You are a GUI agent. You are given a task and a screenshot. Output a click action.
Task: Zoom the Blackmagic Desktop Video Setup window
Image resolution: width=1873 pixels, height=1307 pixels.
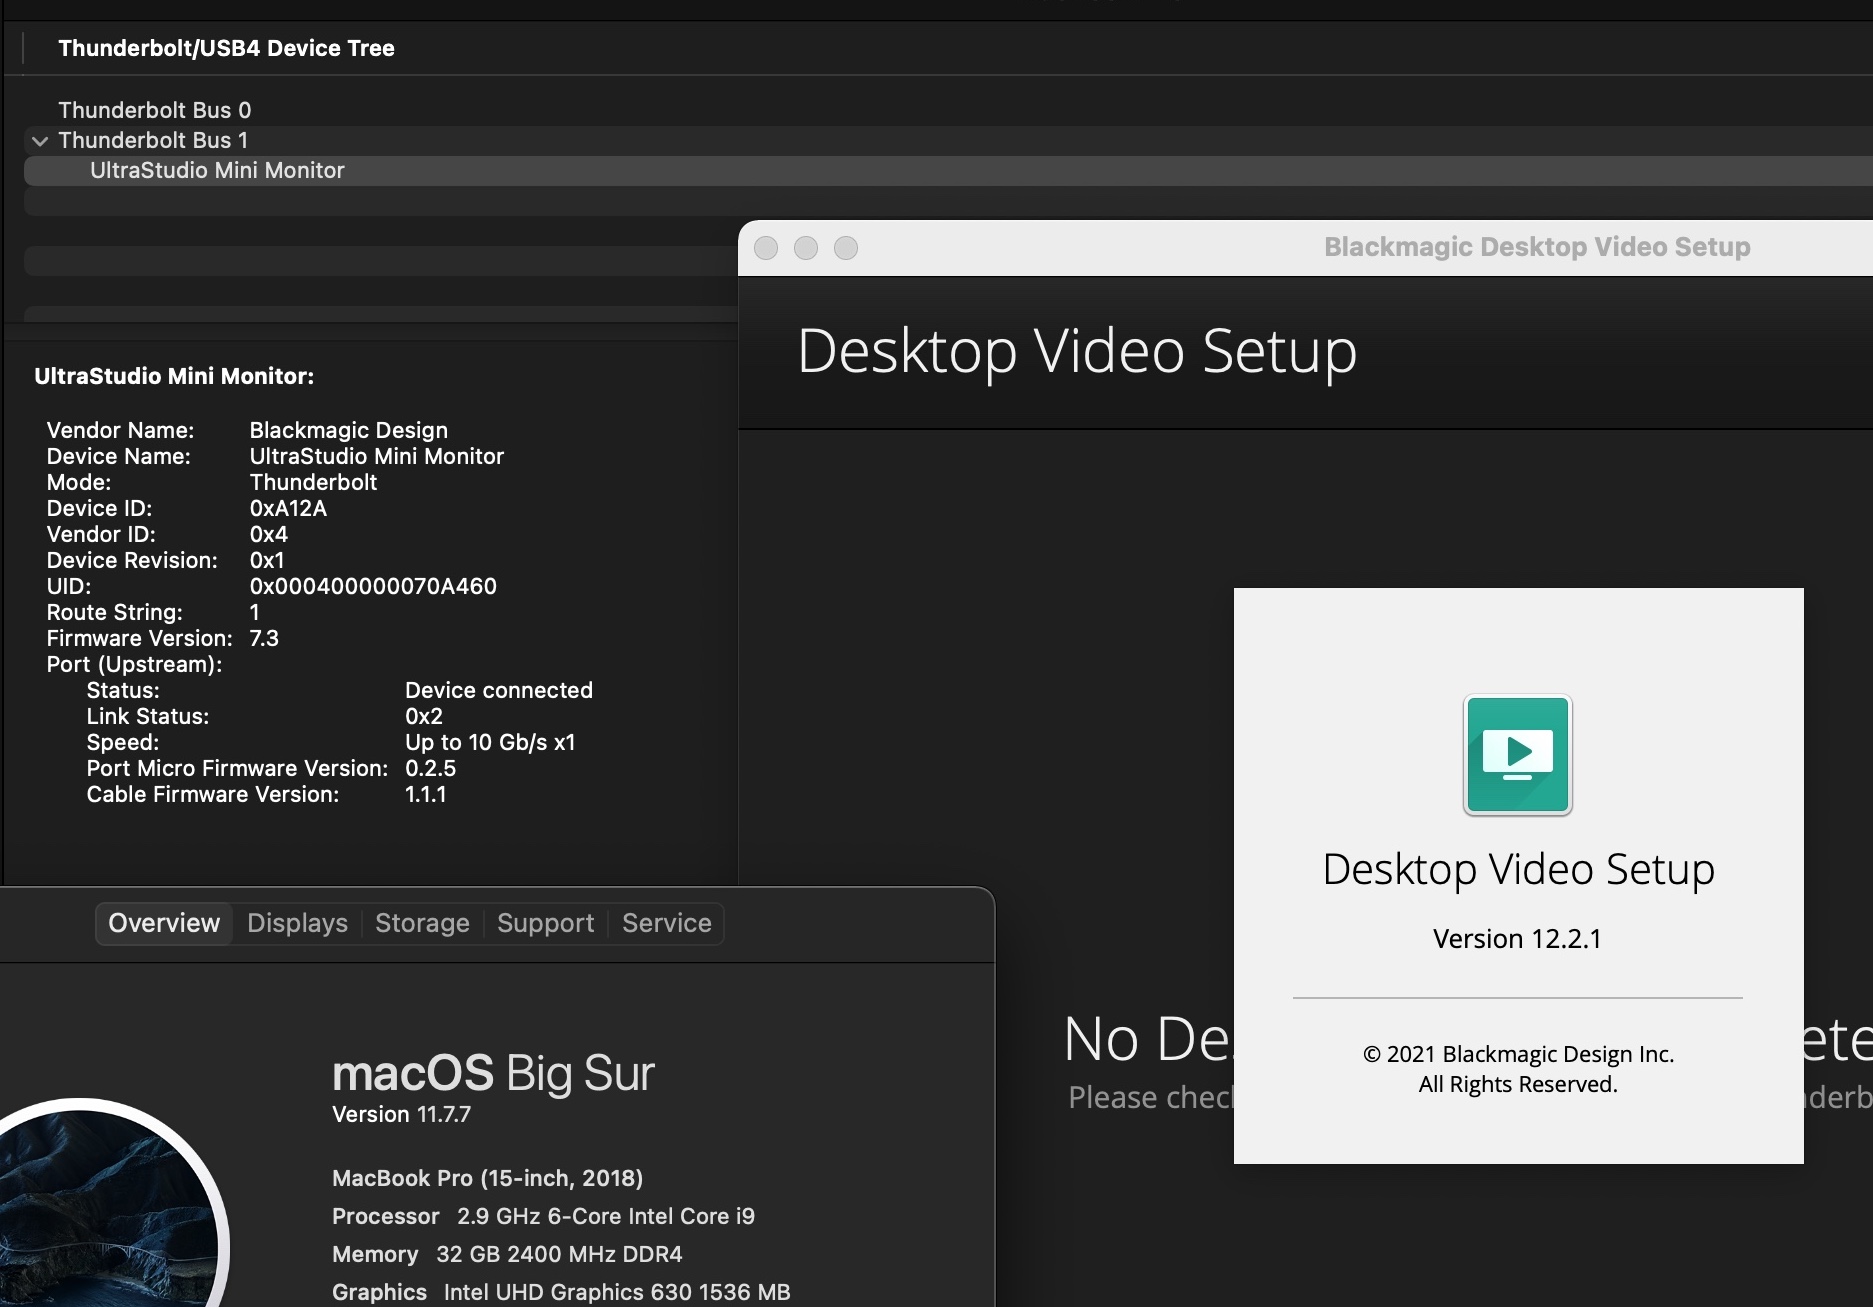pyautogui.click(x=846, y=248)
